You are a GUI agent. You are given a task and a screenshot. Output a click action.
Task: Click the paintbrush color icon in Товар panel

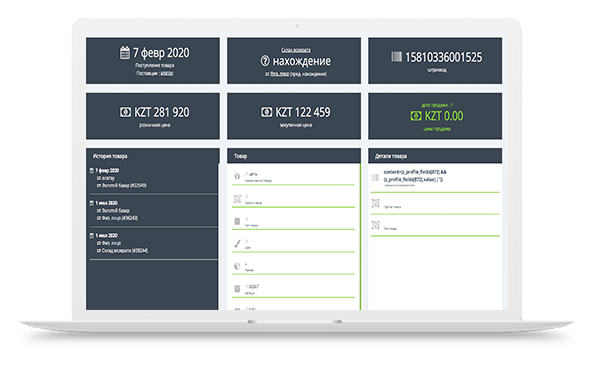click(237, 244)
